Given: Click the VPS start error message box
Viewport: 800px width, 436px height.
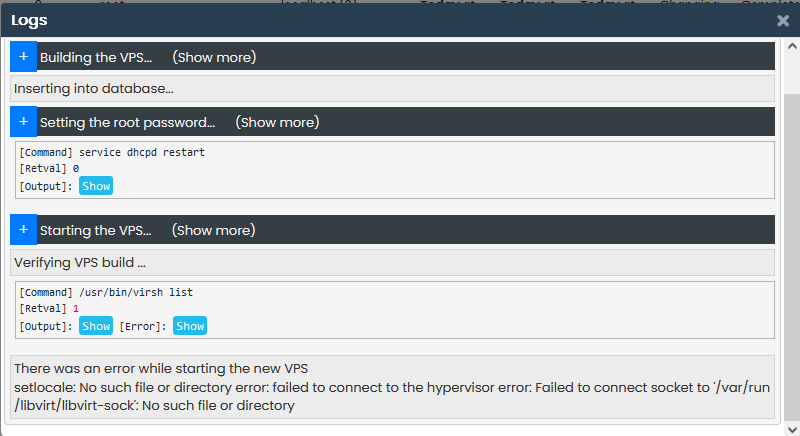Looking at the screenshot, I should tap(392, 386).
